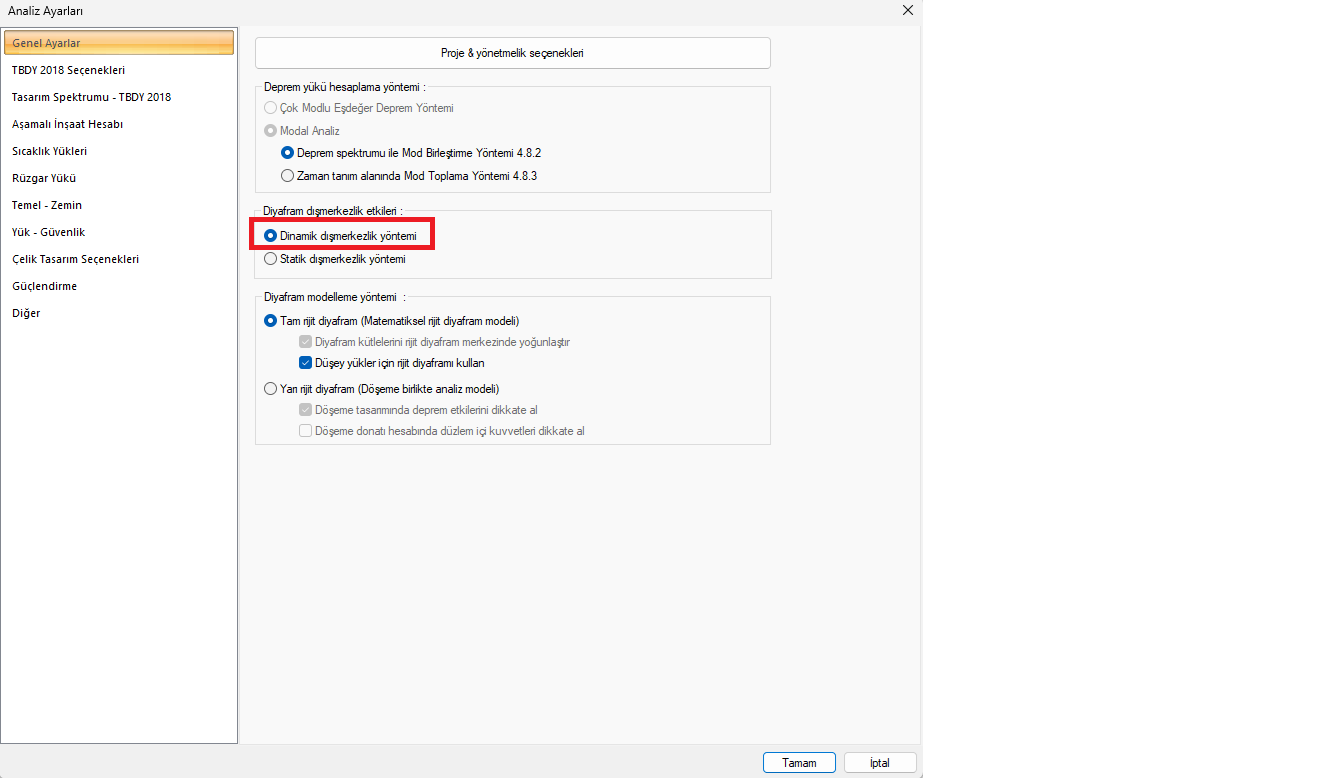Uncheck Düşey yükler için rijit diyaframı kullan

306,363
